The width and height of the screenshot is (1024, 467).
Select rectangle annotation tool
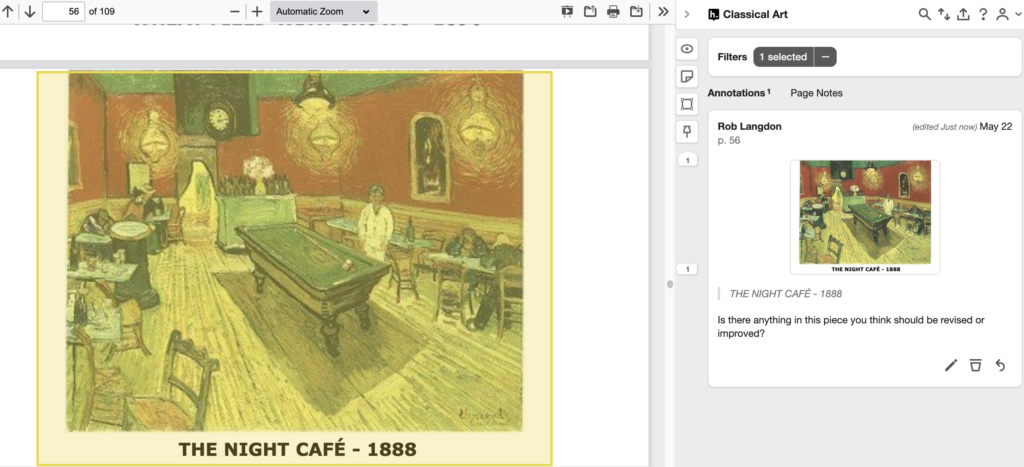click(x=687, y=105)
